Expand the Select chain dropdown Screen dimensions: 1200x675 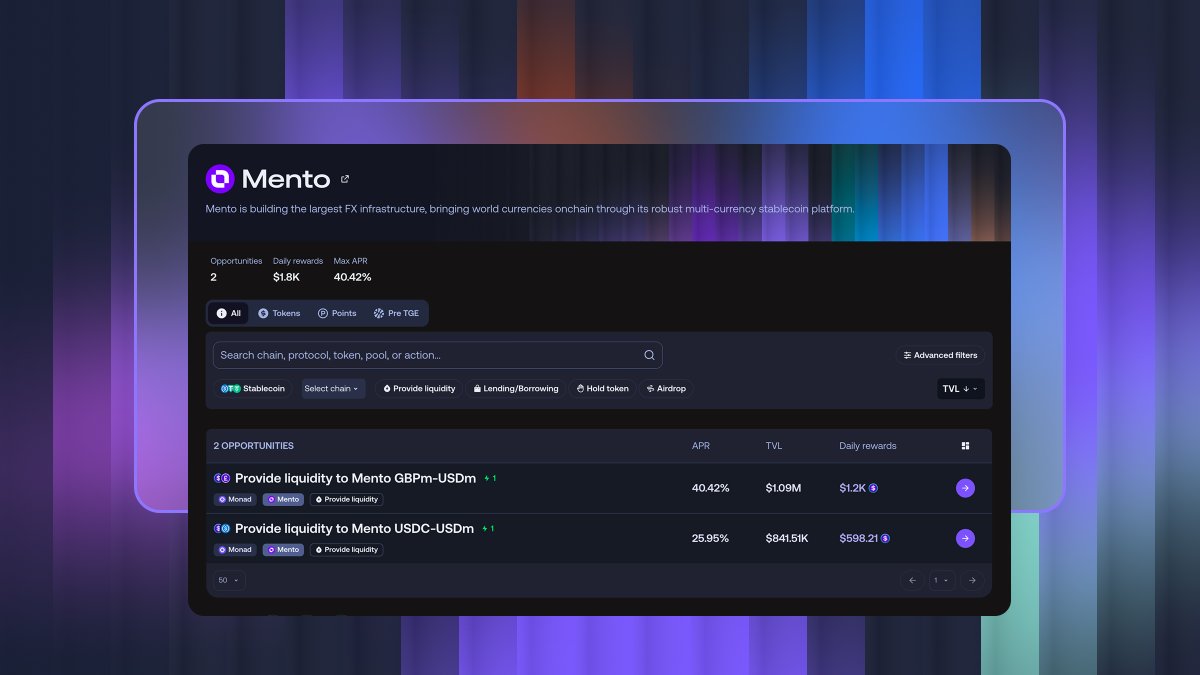tap(332, 388)
